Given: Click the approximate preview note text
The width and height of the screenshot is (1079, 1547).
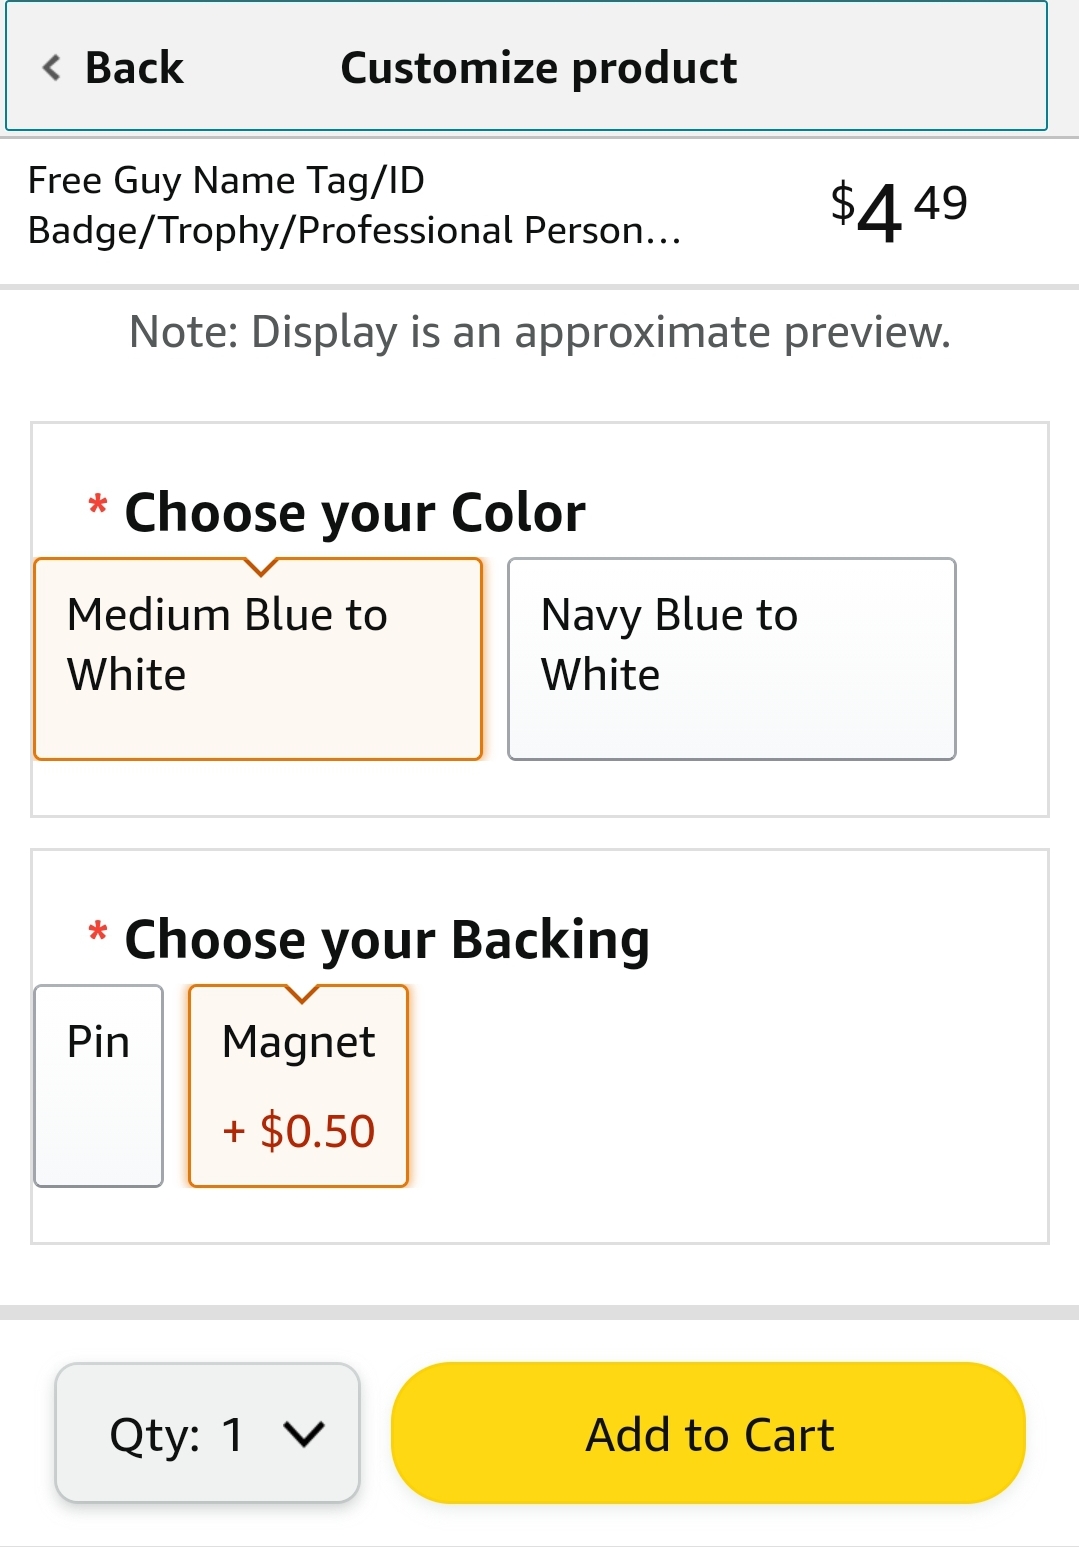Looking at the screenshot, I should [540, 332].
